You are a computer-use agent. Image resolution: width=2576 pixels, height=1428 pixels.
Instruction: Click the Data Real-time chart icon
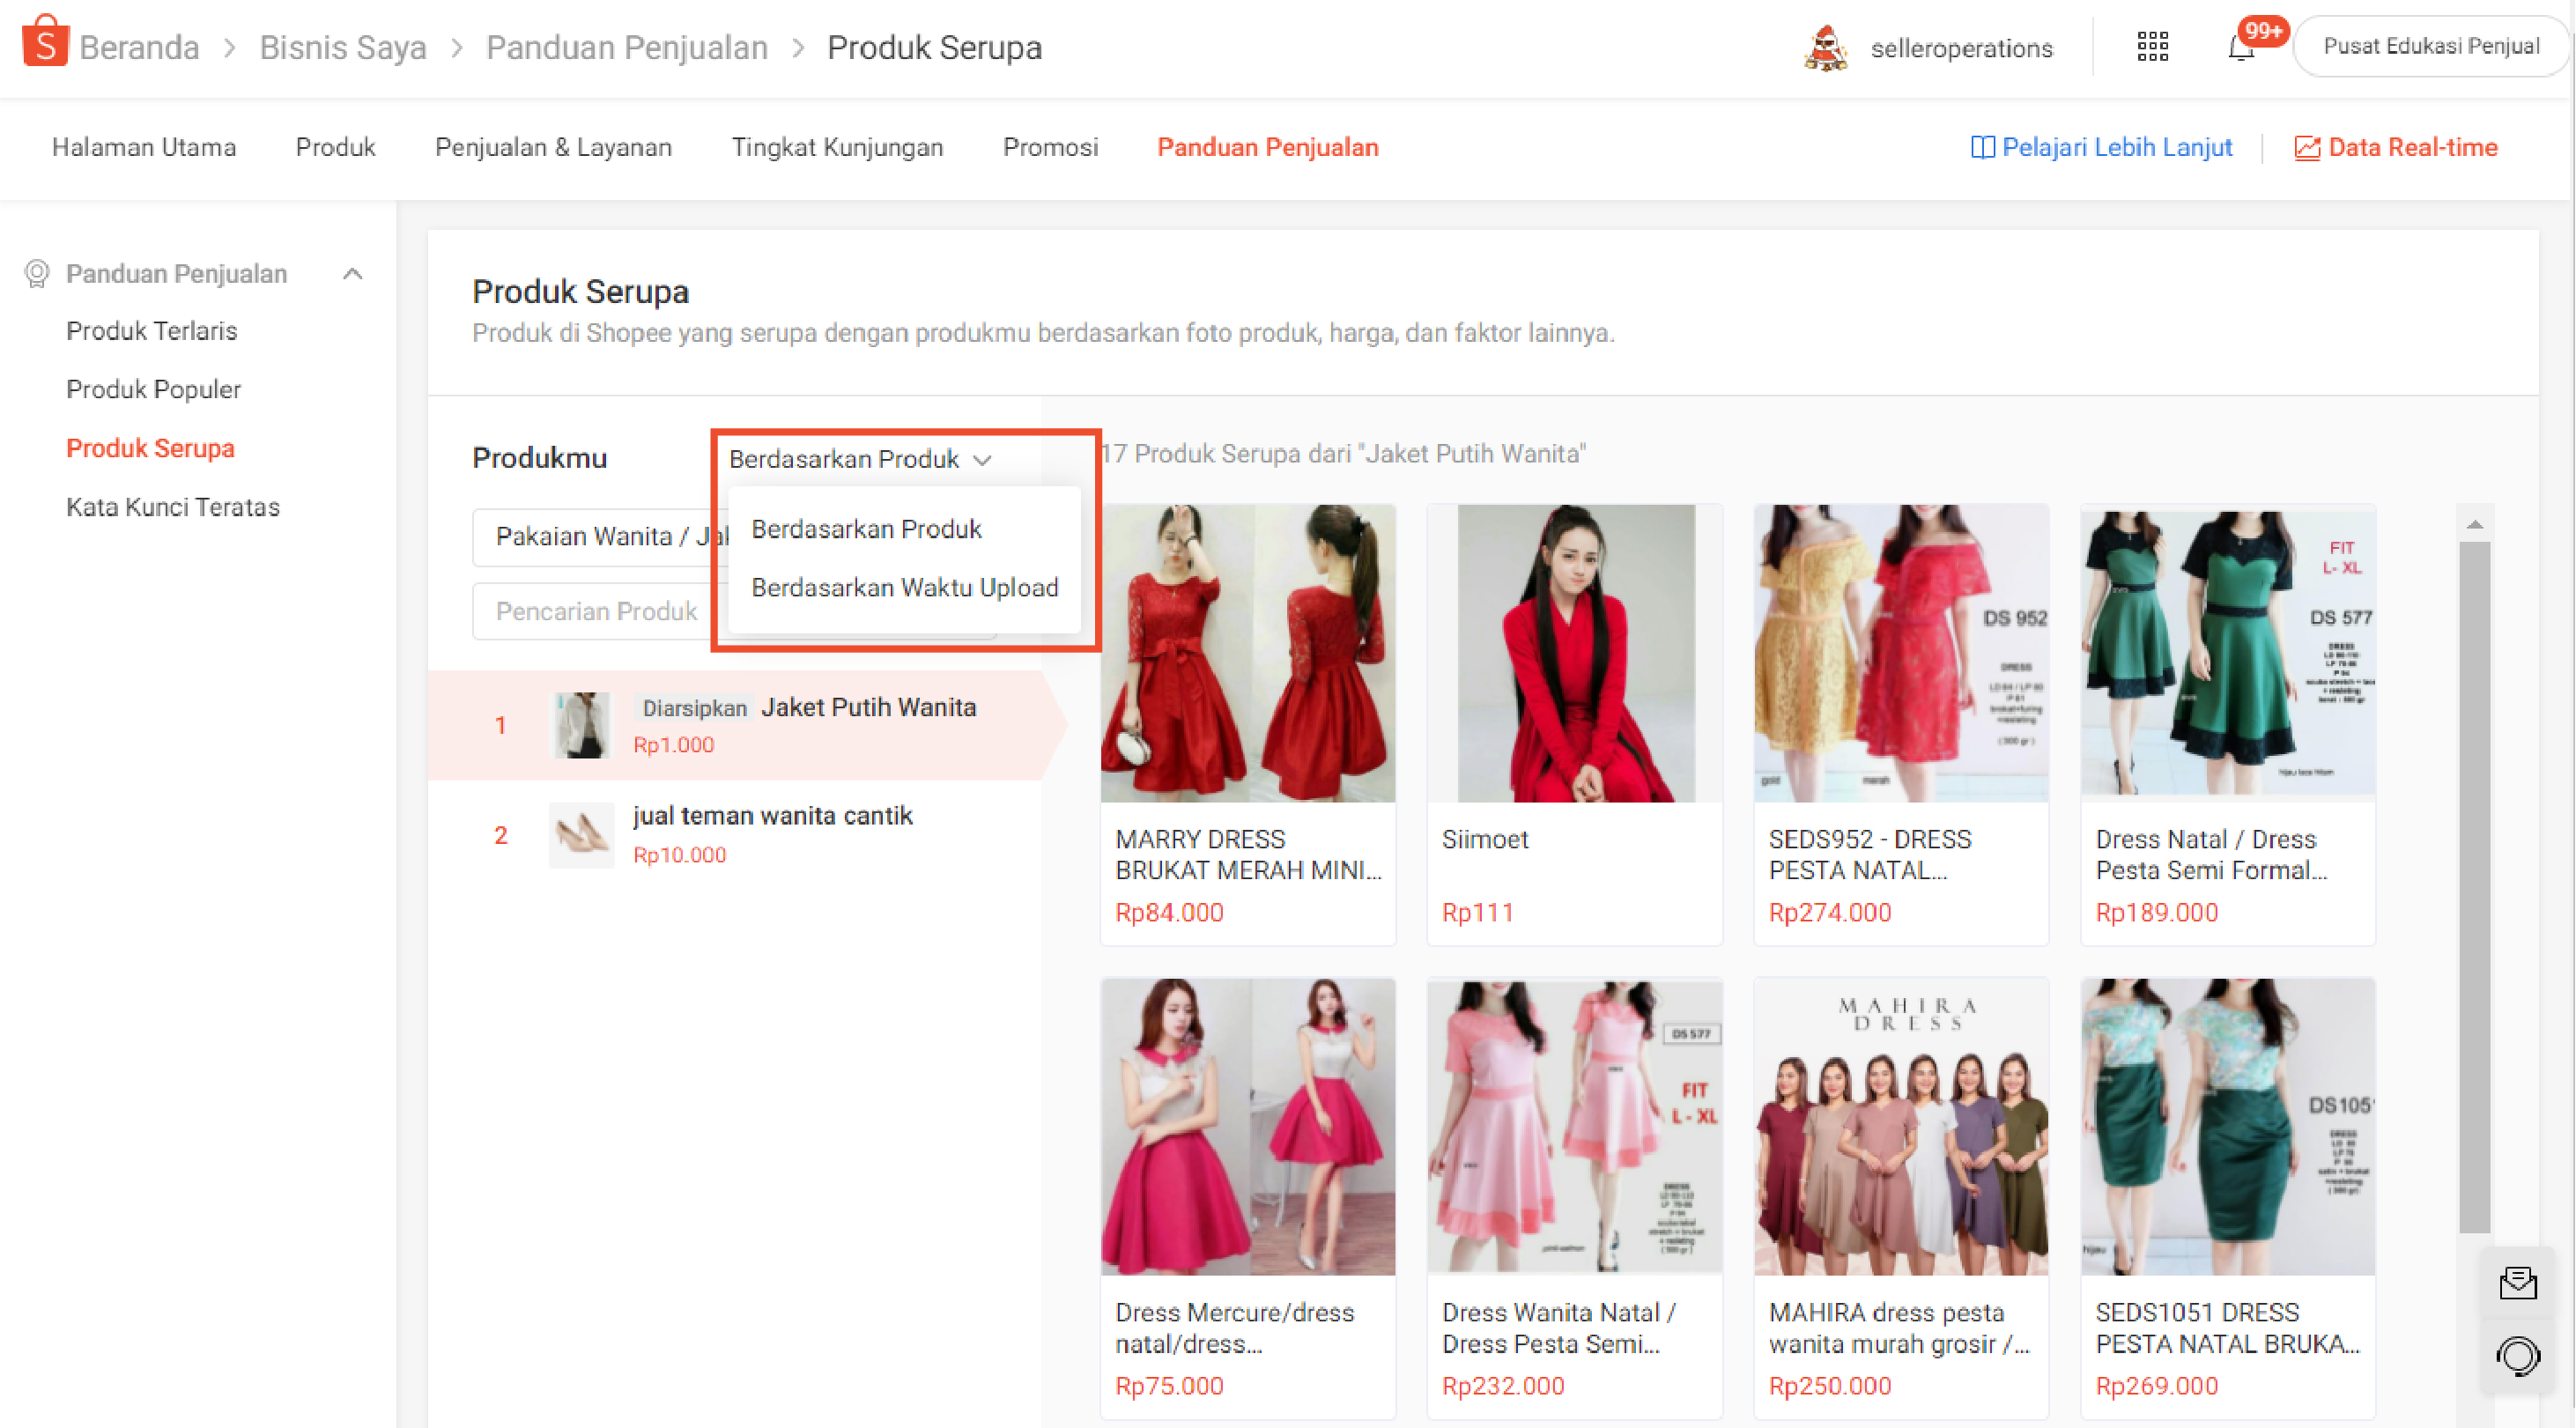(x=2307, y=147)
